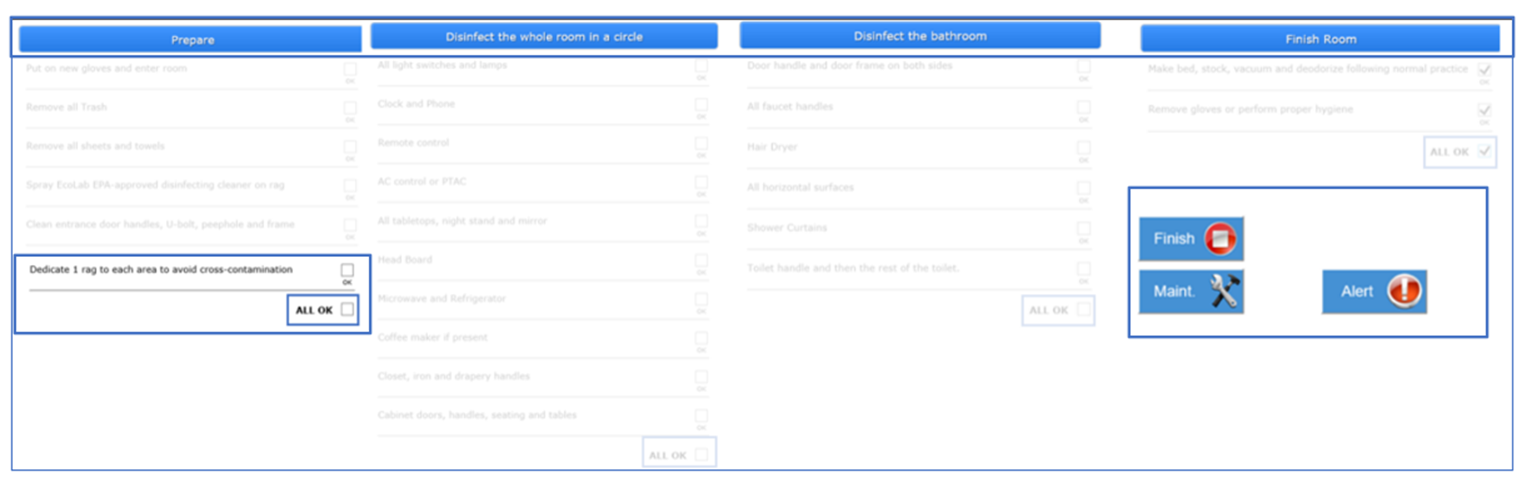Screen dimensions: 1522x477
Task: Tick ALL OK under Disinfect the whole room
Action: pyautogui.click(x=702, y=455)
